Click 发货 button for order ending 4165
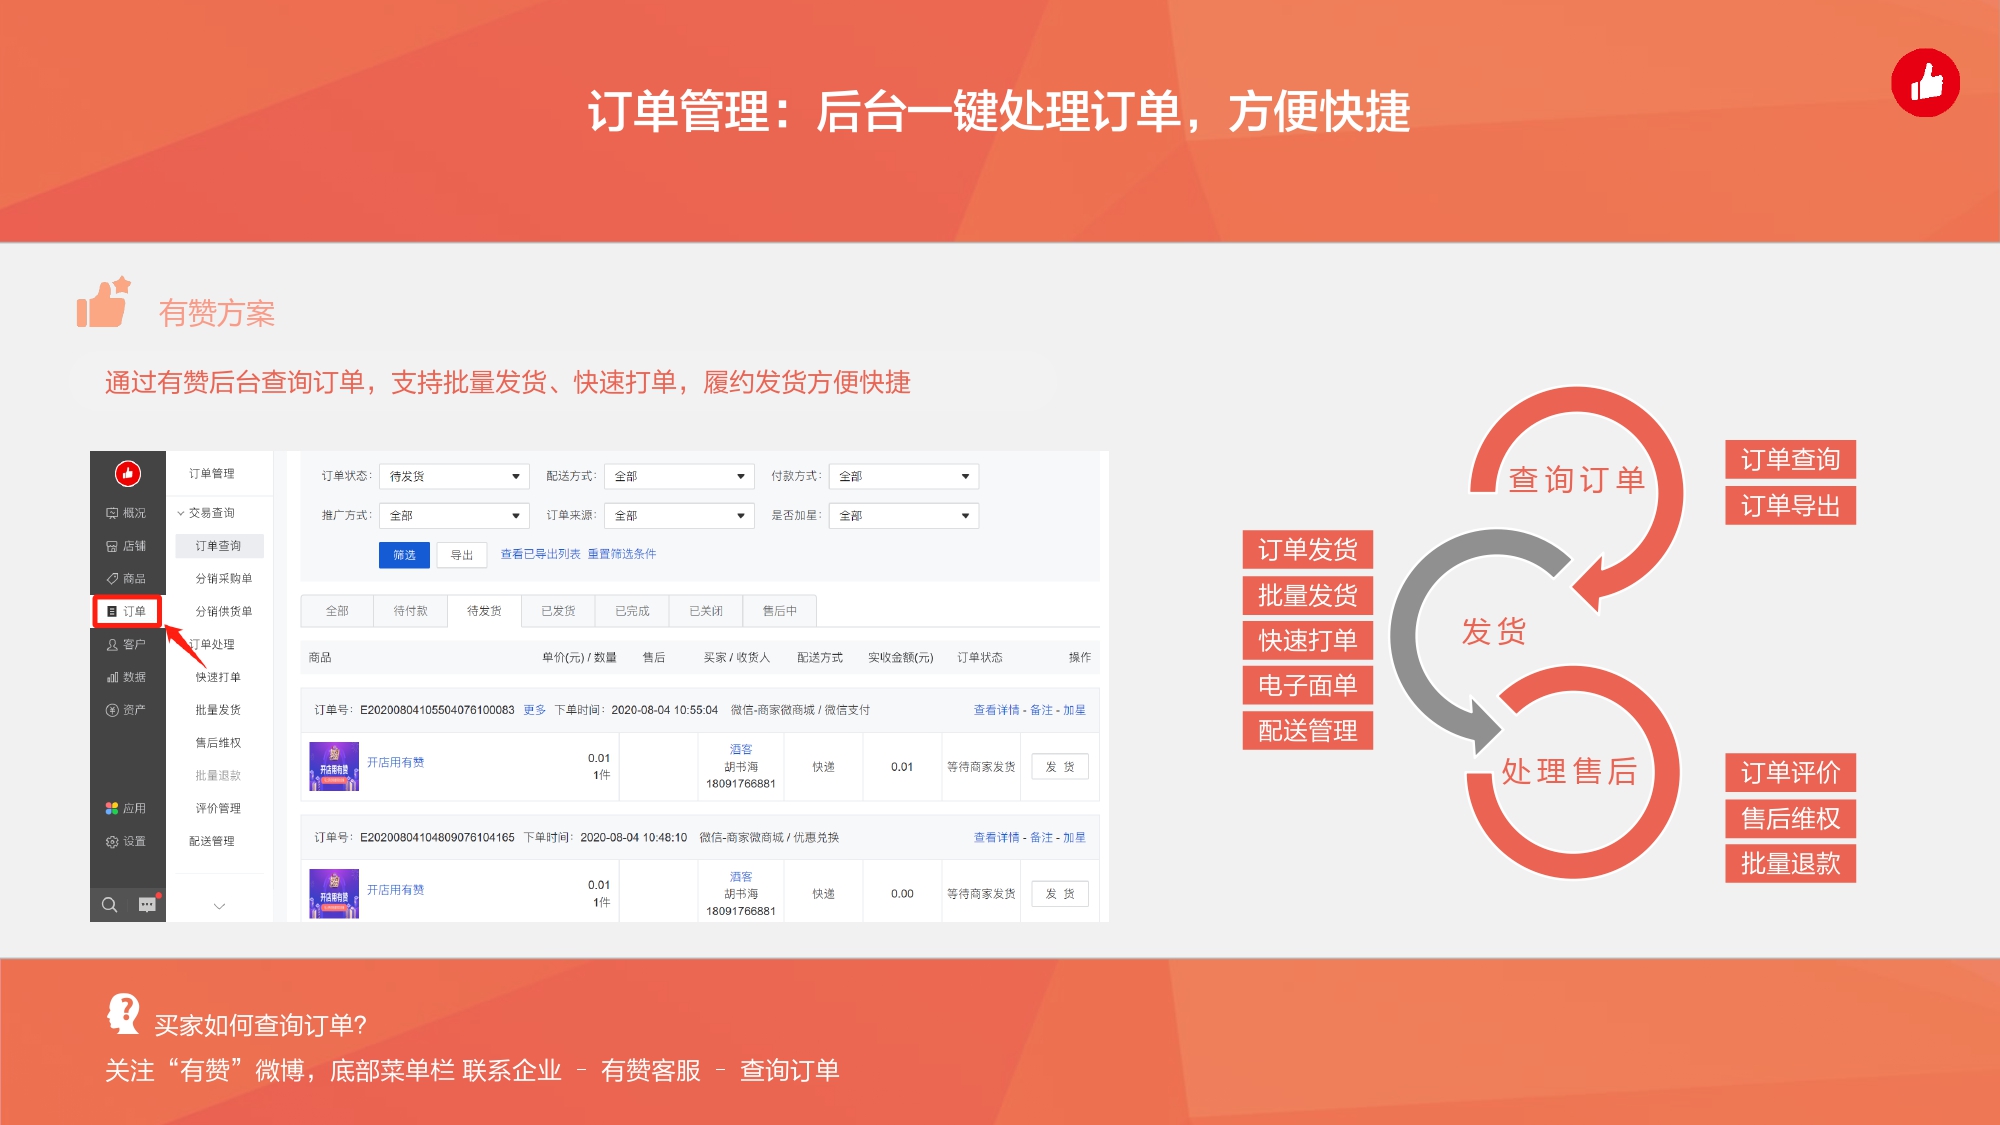The width and height of the screenshot is (2000, 1125). click(1060, 894)
